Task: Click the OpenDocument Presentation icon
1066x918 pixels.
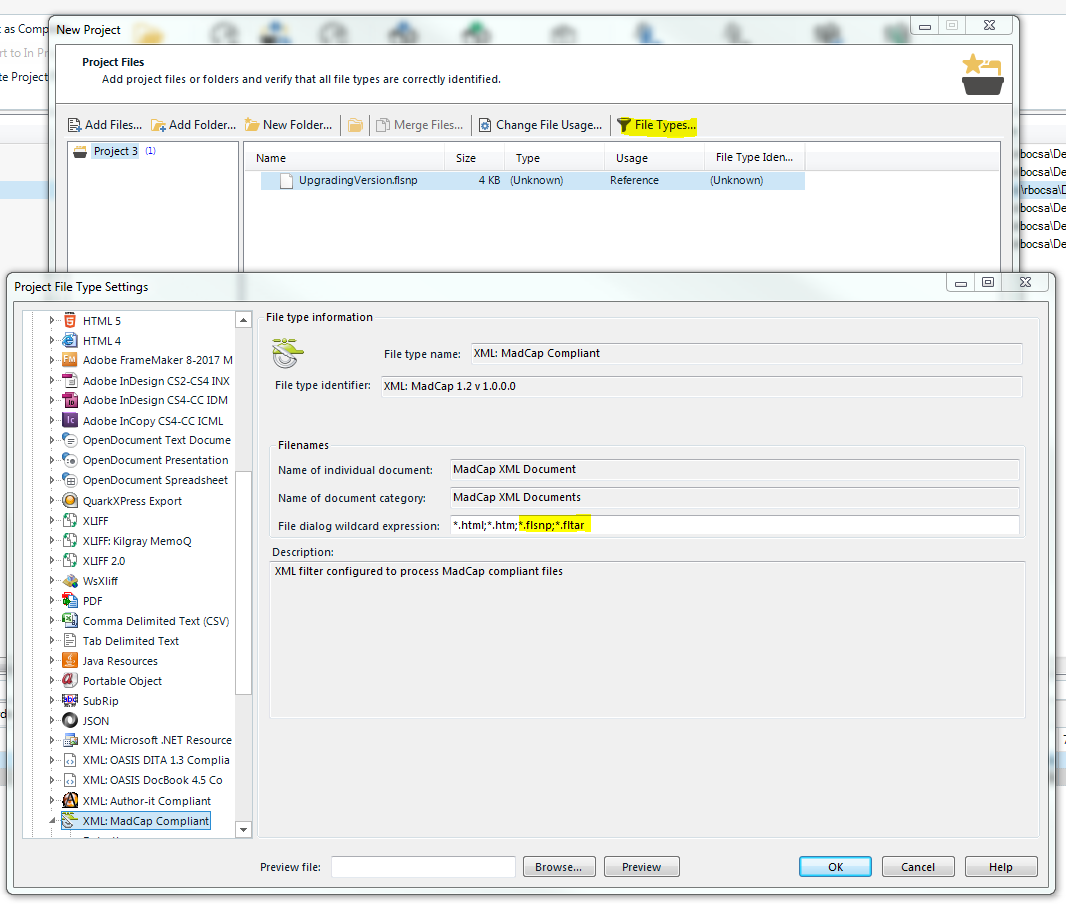Action: point(70,460)
